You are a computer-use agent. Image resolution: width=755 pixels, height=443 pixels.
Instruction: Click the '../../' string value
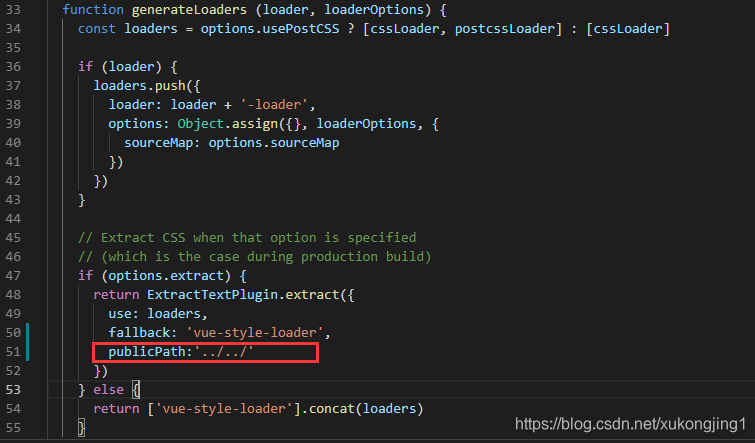(x=224, y=352)
